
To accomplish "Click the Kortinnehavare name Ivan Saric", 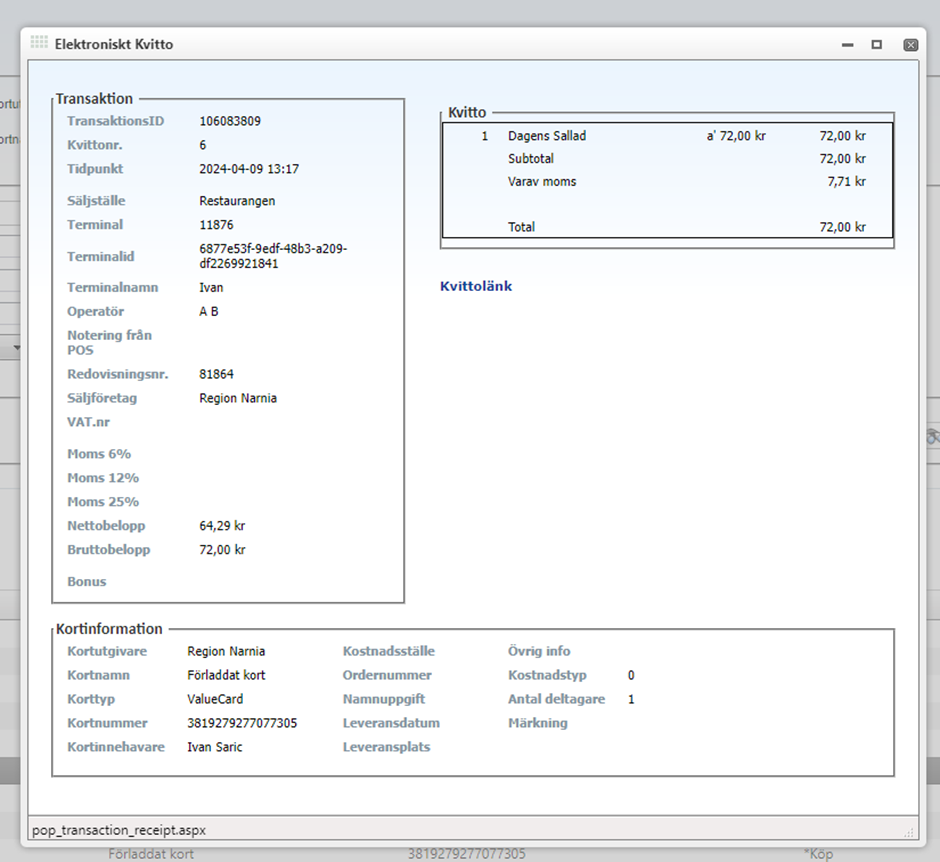I will point(215,747).
